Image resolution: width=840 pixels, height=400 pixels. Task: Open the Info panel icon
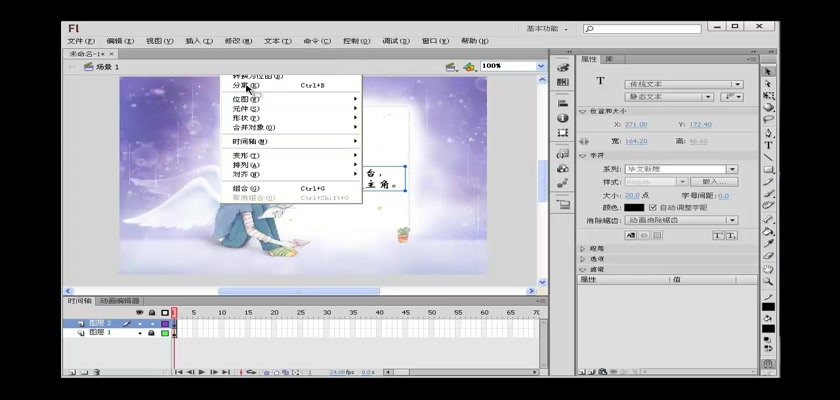point(562,118)
